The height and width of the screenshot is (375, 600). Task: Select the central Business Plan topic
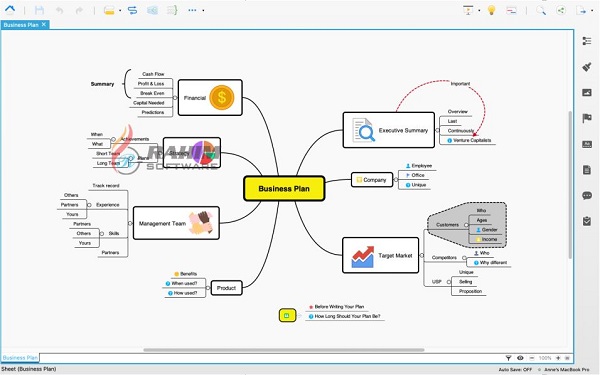coord(284,188)
